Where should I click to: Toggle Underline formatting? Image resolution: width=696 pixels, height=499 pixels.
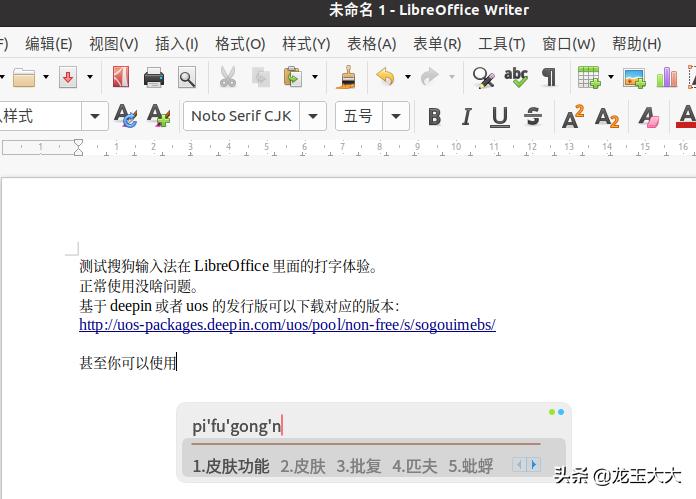pos(500,117)
